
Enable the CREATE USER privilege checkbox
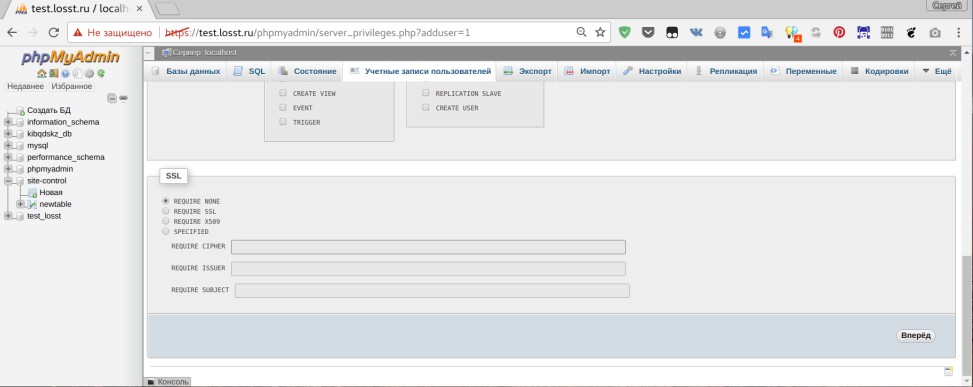click(x=426, y=107)
